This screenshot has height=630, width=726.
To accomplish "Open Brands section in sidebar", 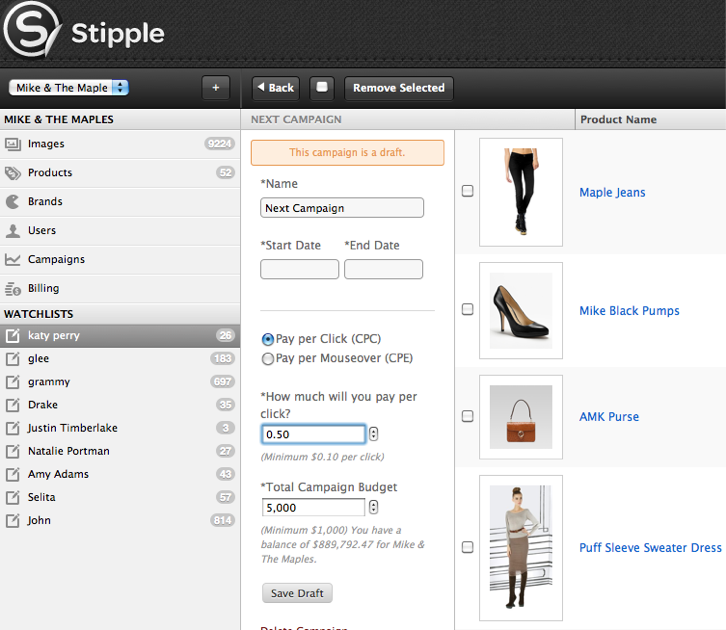I will 120,202.
